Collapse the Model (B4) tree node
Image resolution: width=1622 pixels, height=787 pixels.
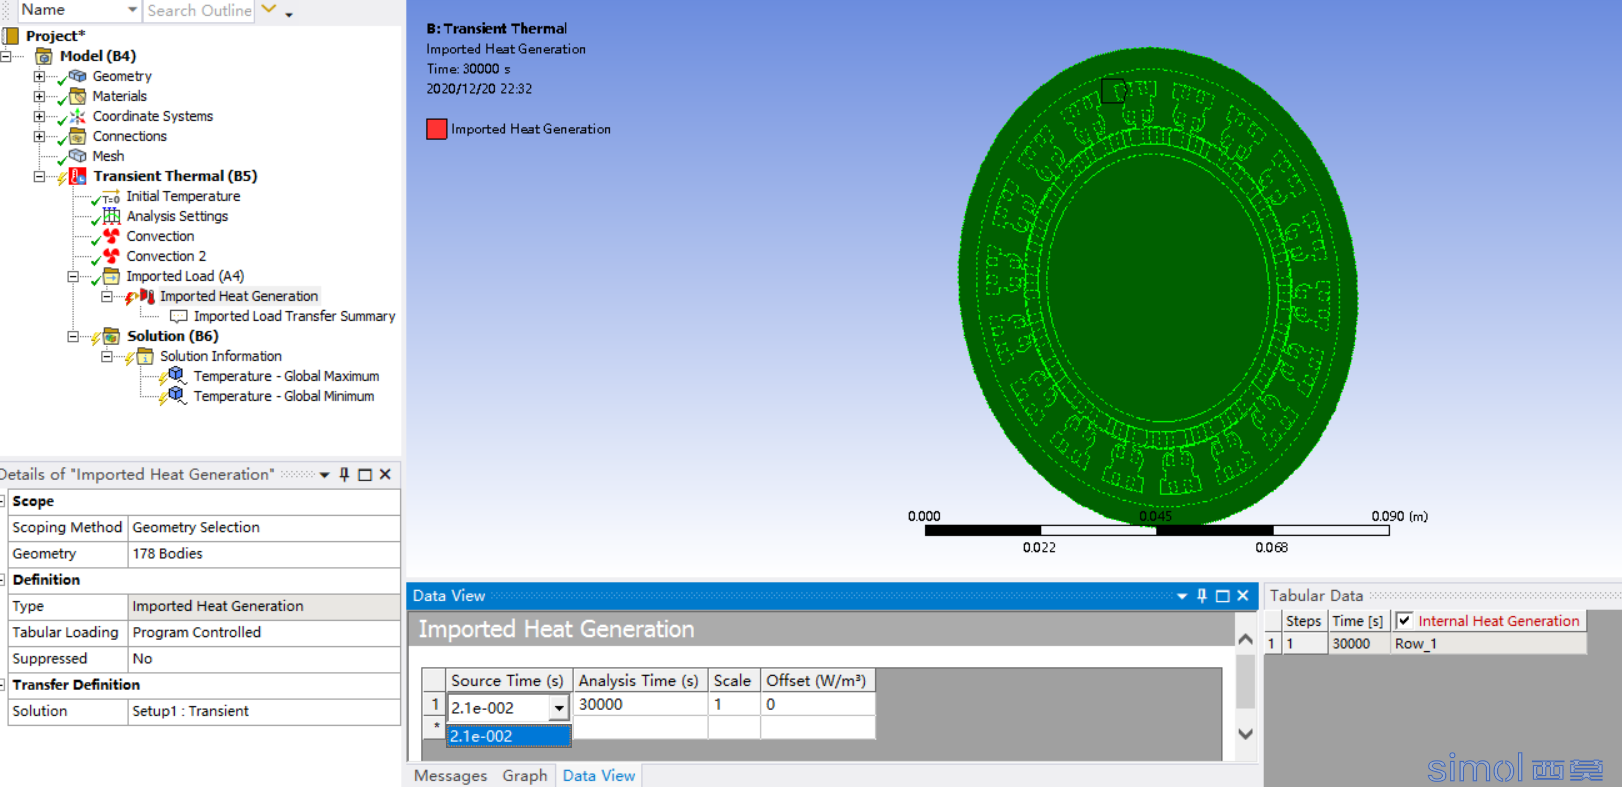tap(6, 56)
